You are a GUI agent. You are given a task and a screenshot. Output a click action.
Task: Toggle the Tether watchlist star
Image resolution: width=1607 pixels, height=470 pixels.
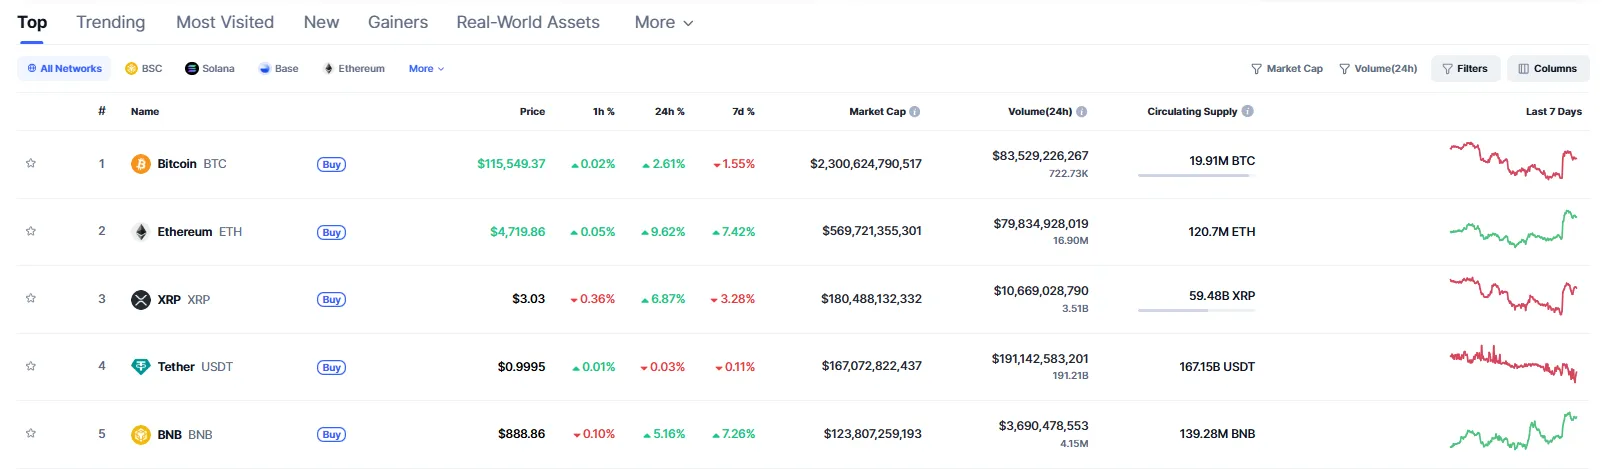click(x=31, y=366)
